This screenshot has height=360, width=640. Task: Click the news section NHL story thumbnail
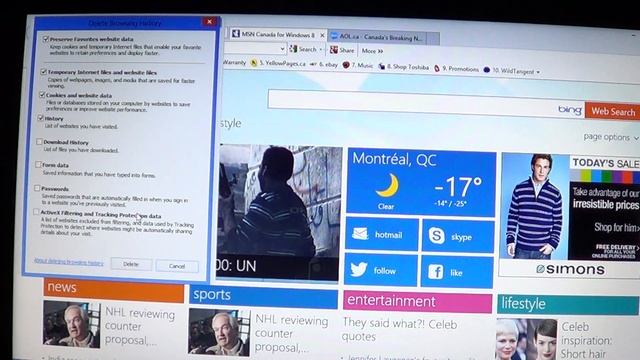[71, 324]
